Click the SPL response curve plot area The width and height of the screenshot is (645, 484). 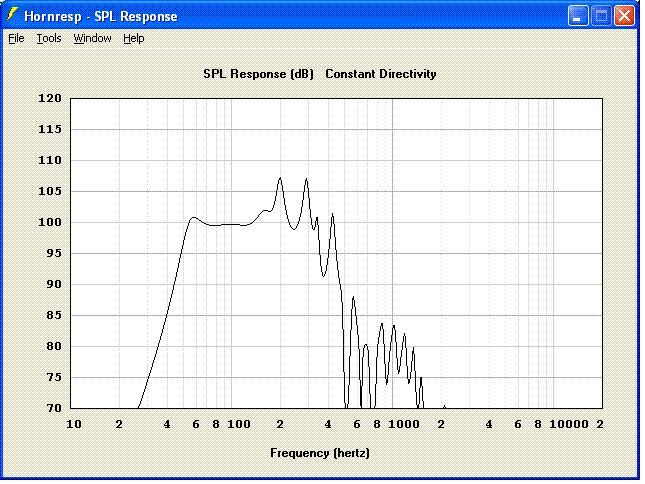[336, 253]
